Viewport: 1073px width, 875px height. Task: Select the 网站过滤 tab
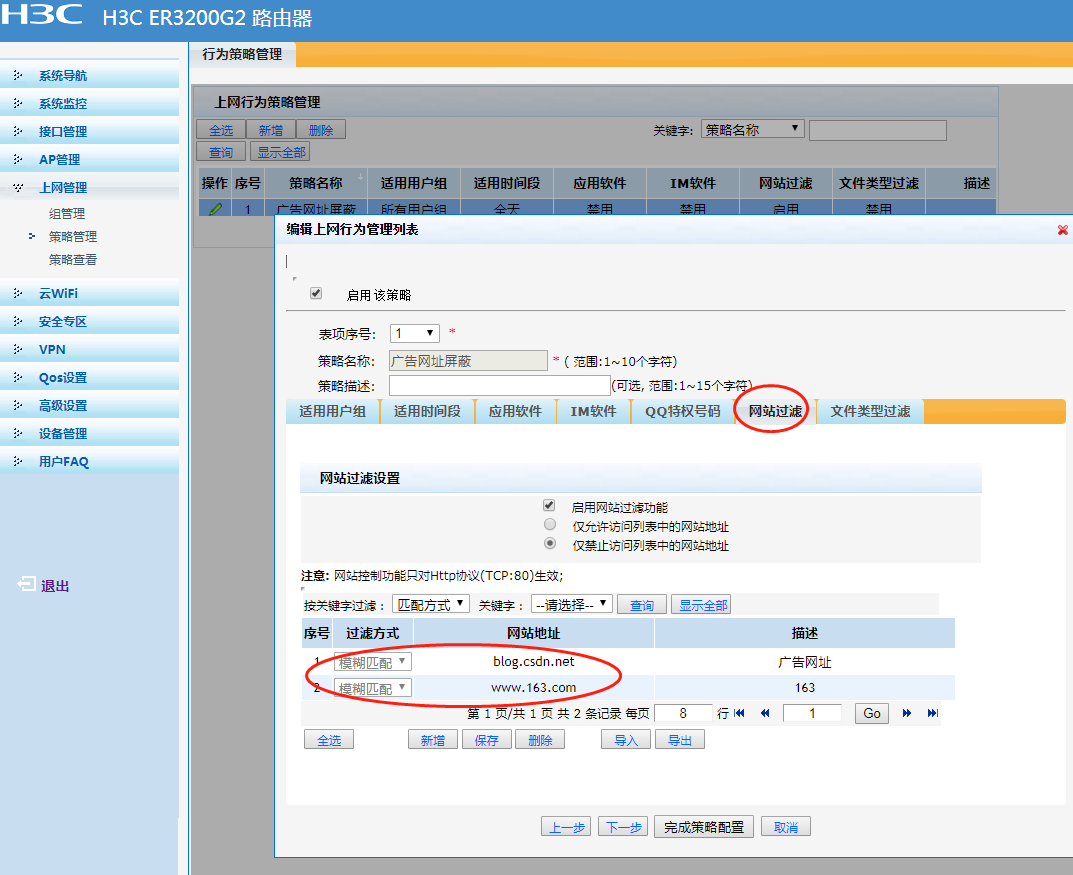click(x=775, y=411)
